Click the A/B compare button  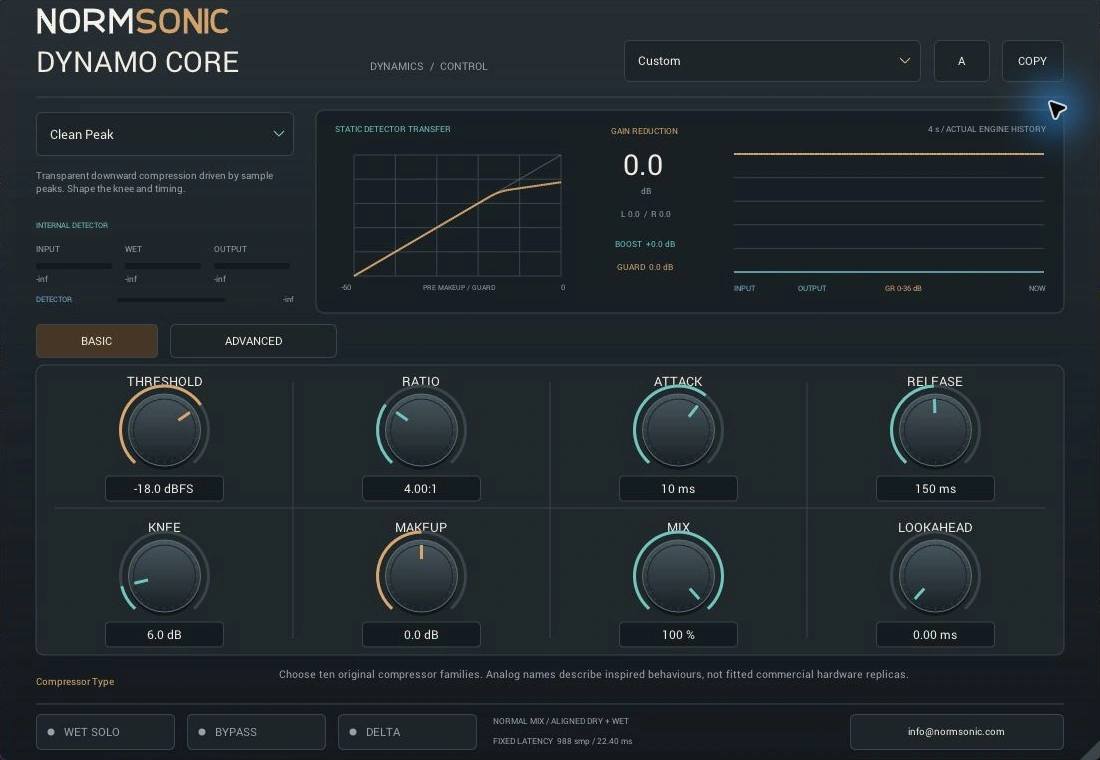click(x=961, y=61)
